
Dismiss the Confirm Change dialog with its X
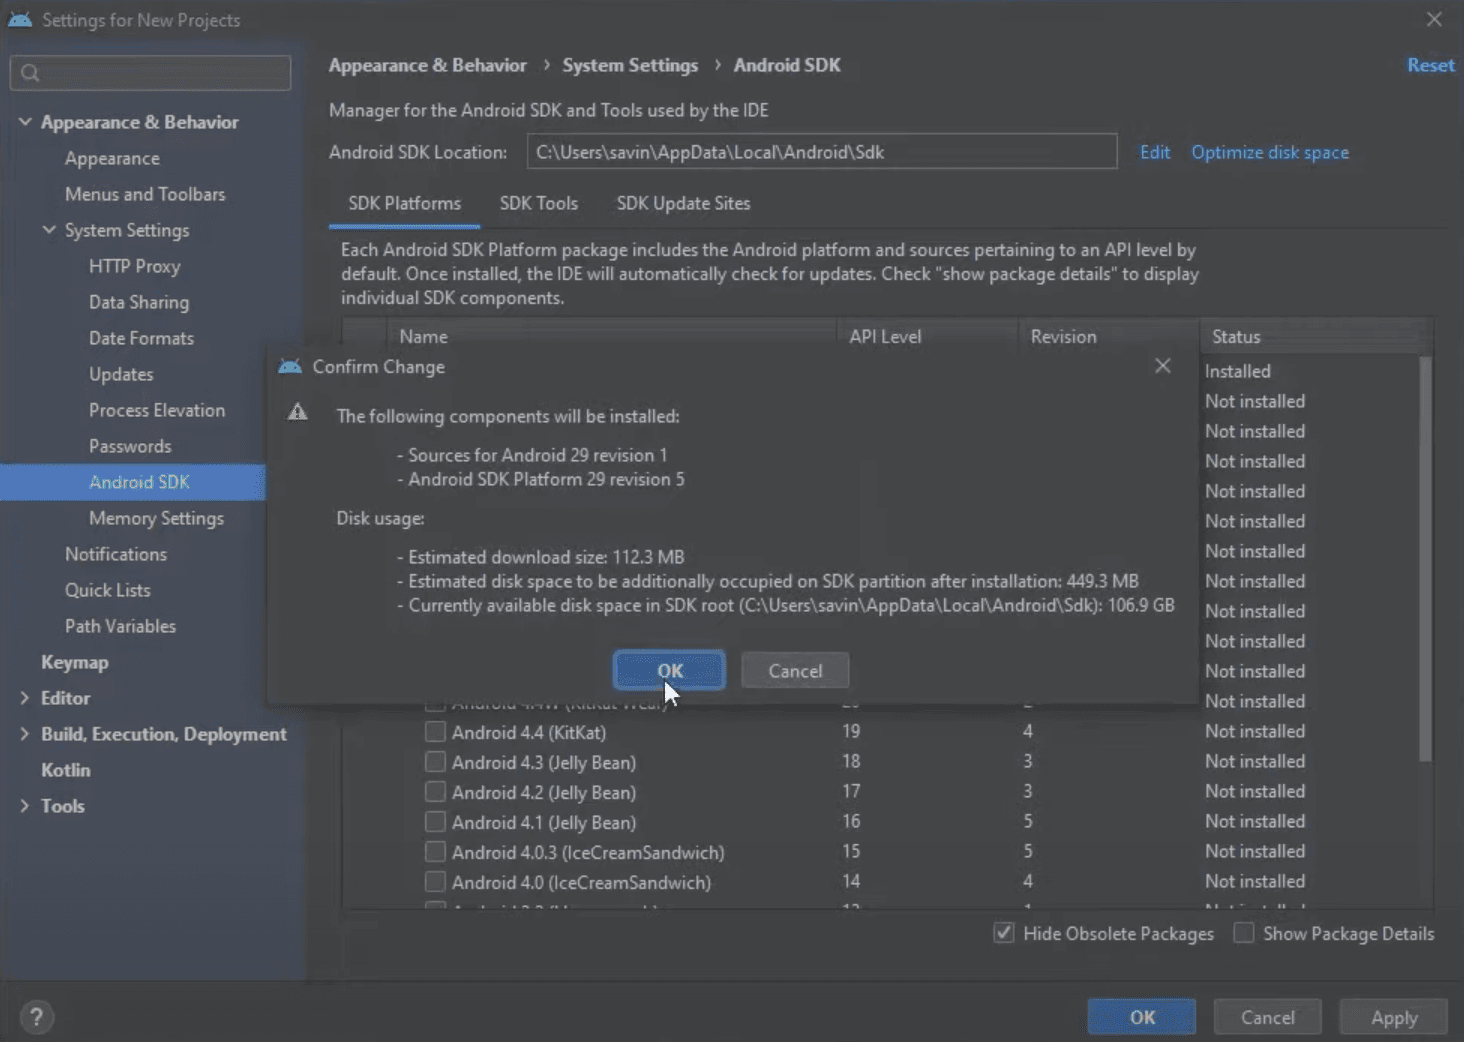pyautogui.click(x=1162, y=366)
